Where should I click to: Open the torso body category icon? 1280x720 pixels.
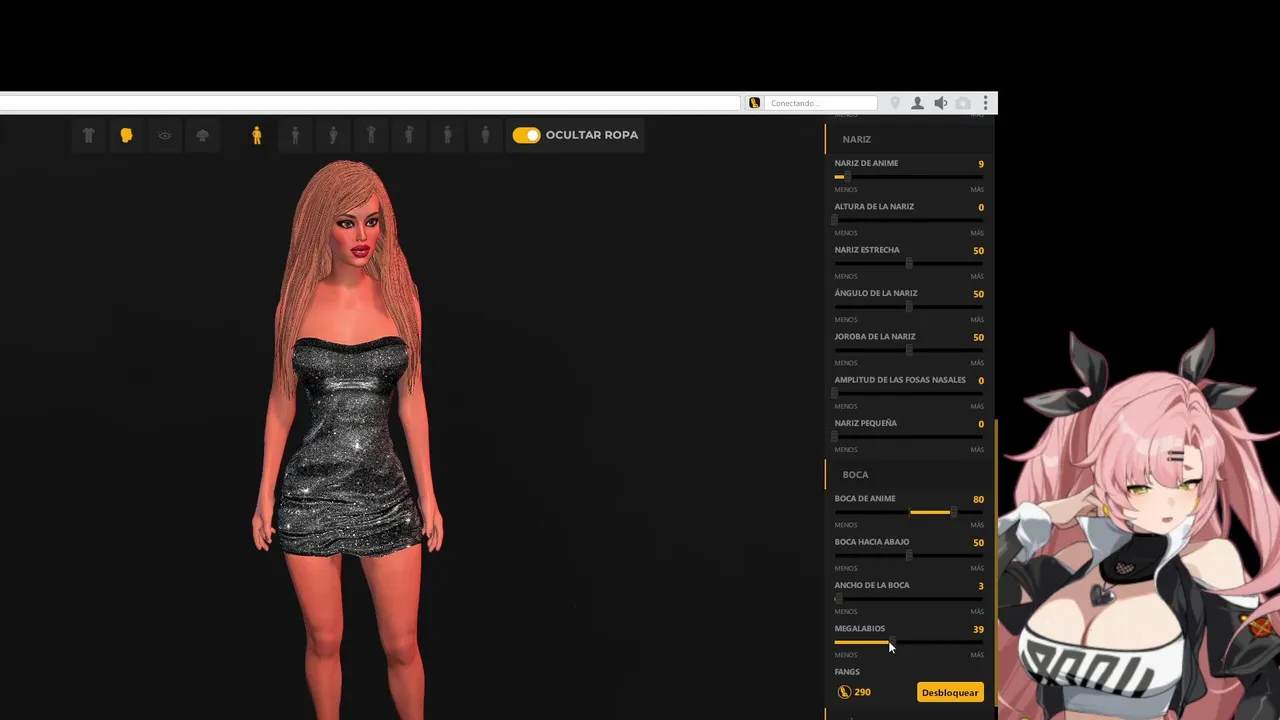pyautogui.click(x=202, y=135)
